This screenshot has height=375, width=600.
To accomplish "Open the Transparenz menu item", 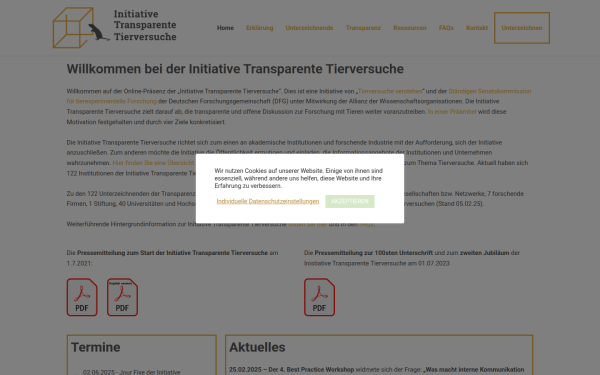I will coord(363,28).
